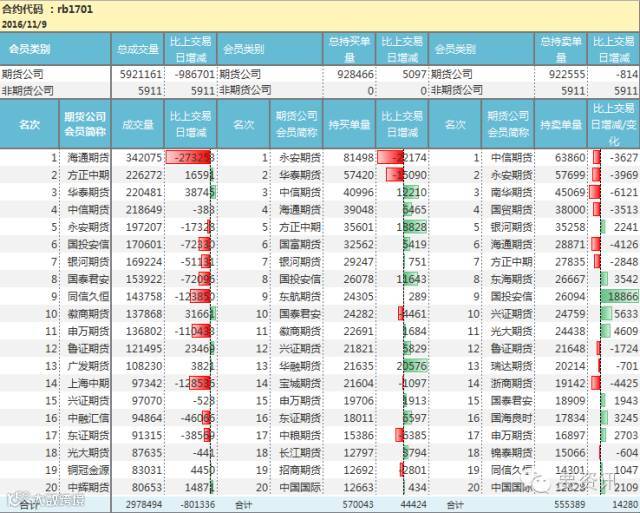Click short position value 63860
The width and height of the screenshot is (640, 513).
coord(570,158)
